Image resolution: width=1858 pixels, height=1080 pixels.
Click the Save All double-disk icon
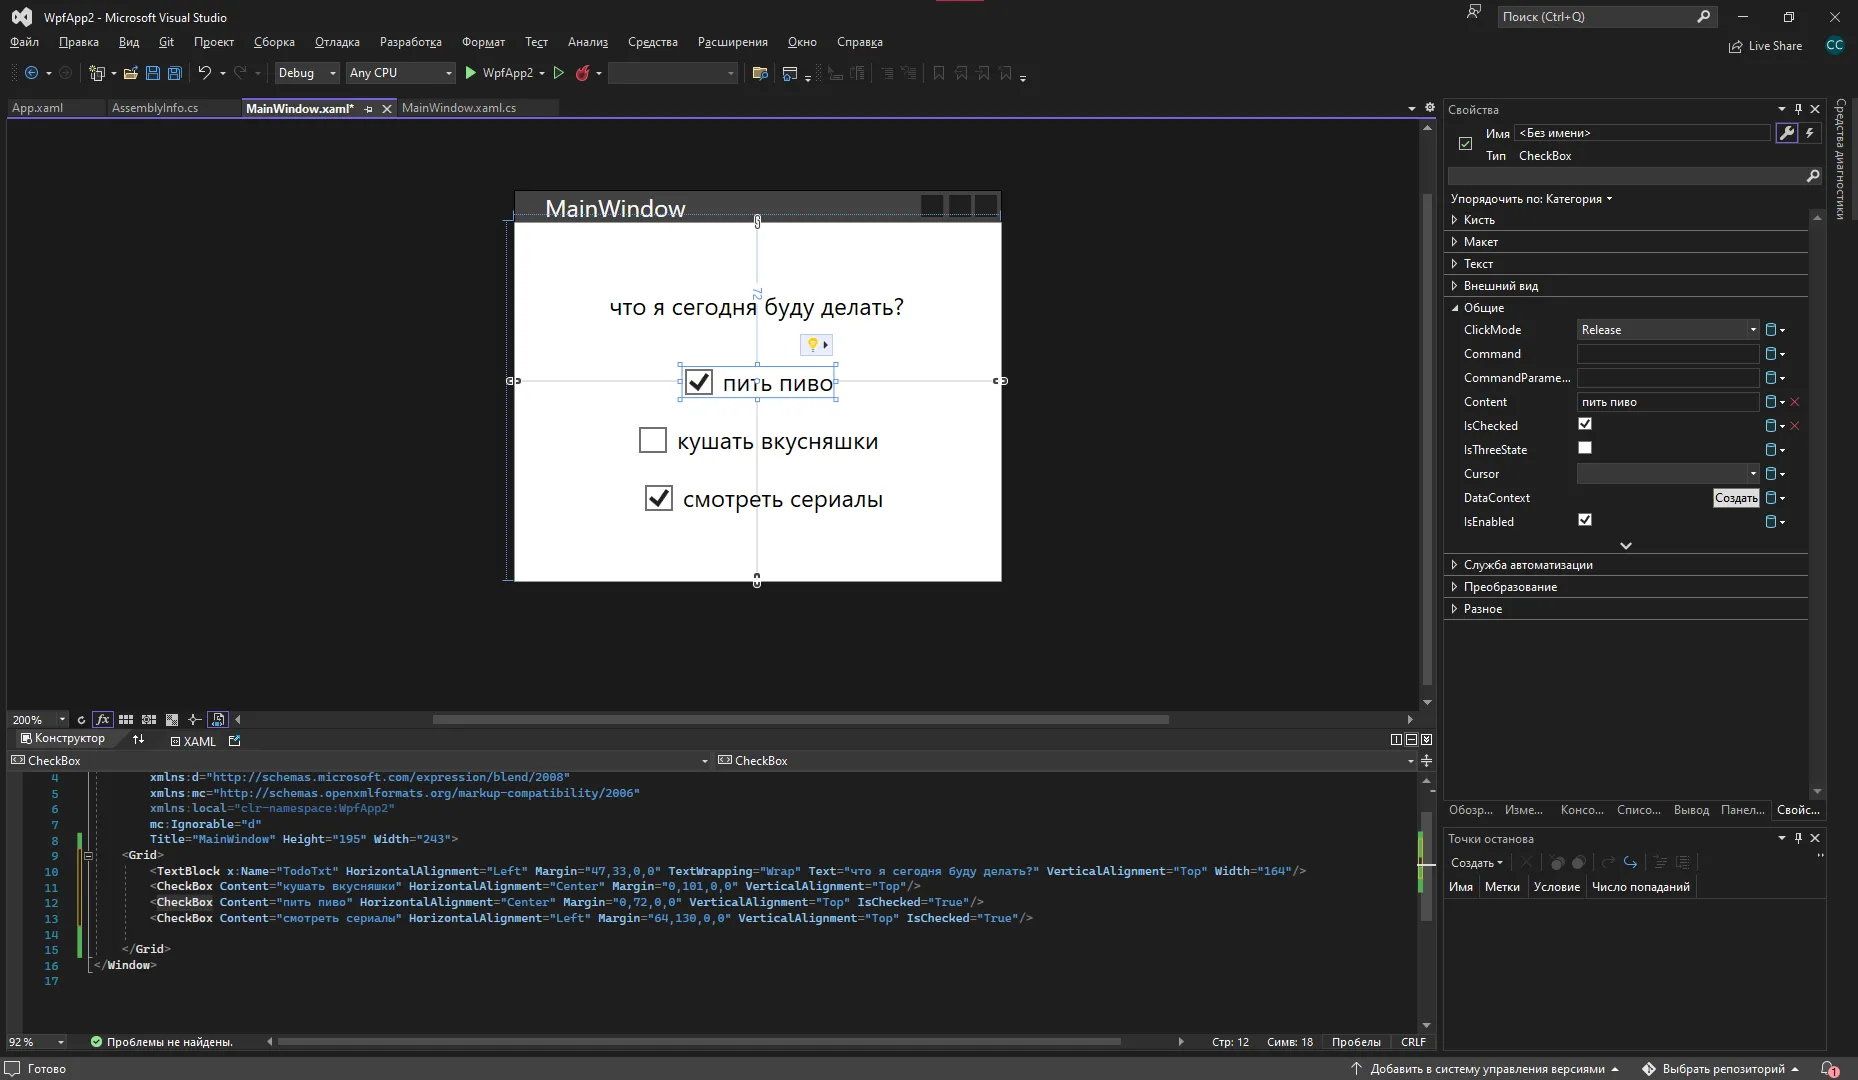175,73
